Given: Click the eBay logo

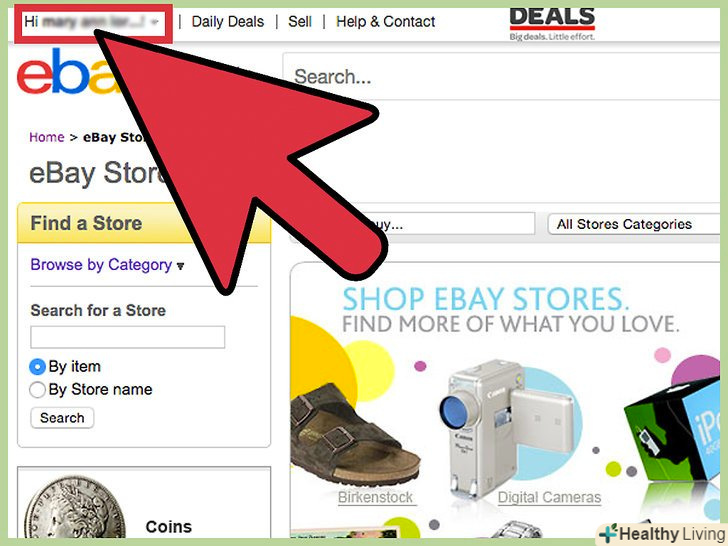Looking at the screenshot, I should tap(65, 72).
